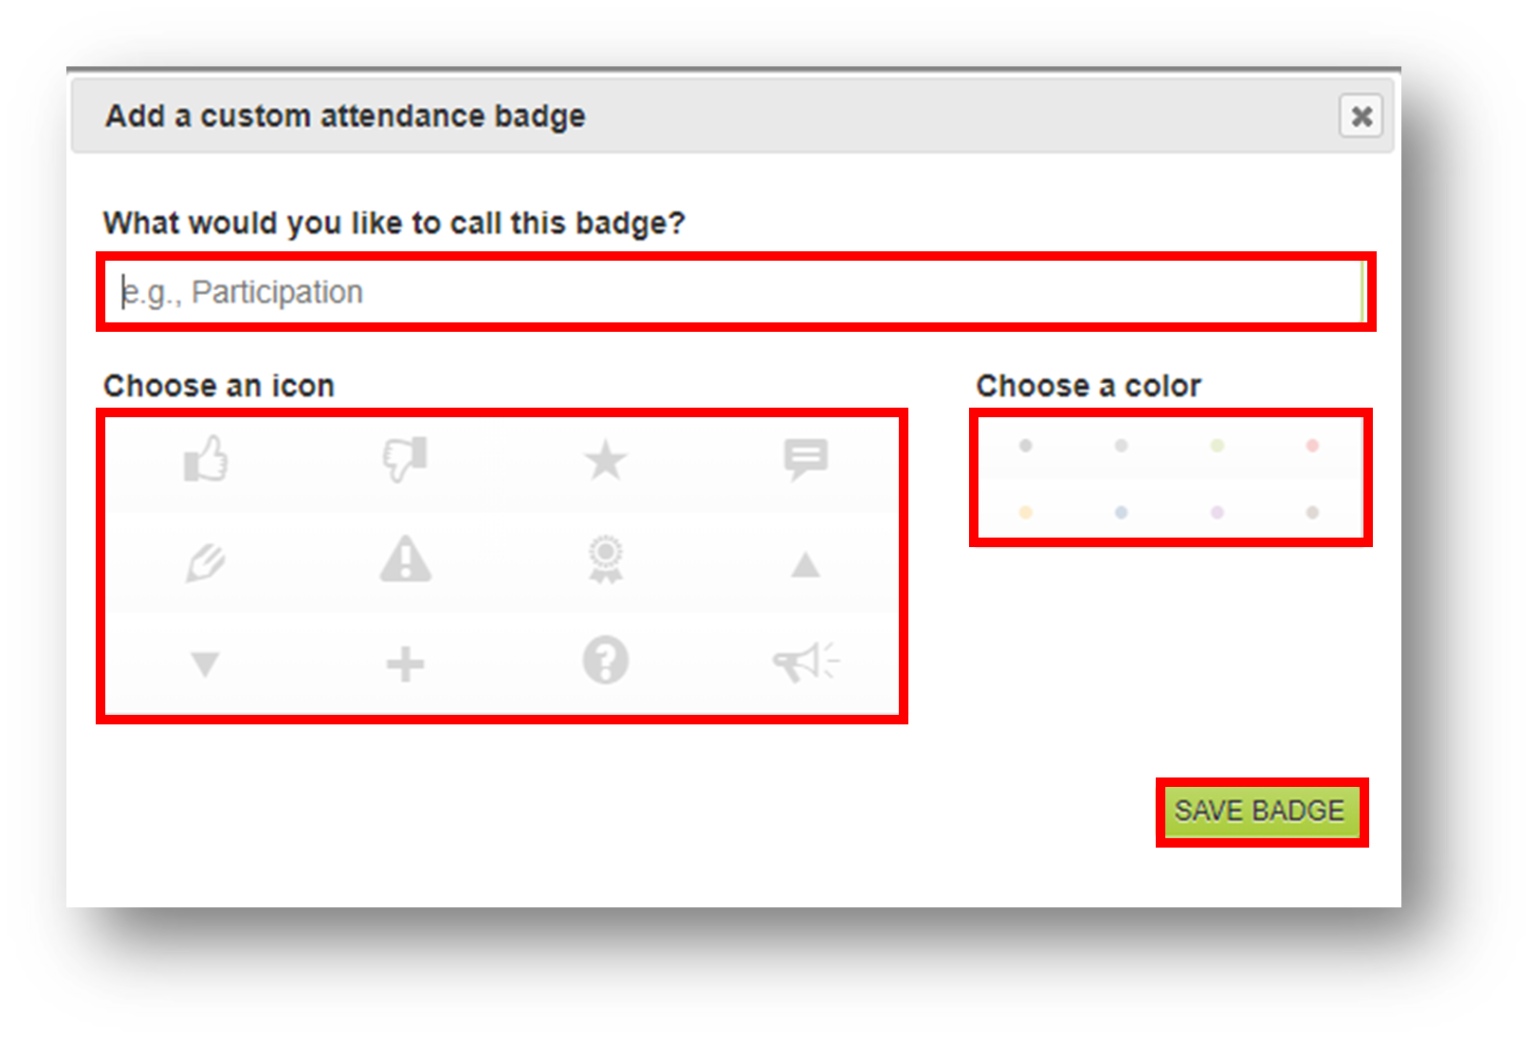The height and width of the screenshot is (1042, 1536).
Task: Choose the plus sign icon
Action: pos(405,661)
